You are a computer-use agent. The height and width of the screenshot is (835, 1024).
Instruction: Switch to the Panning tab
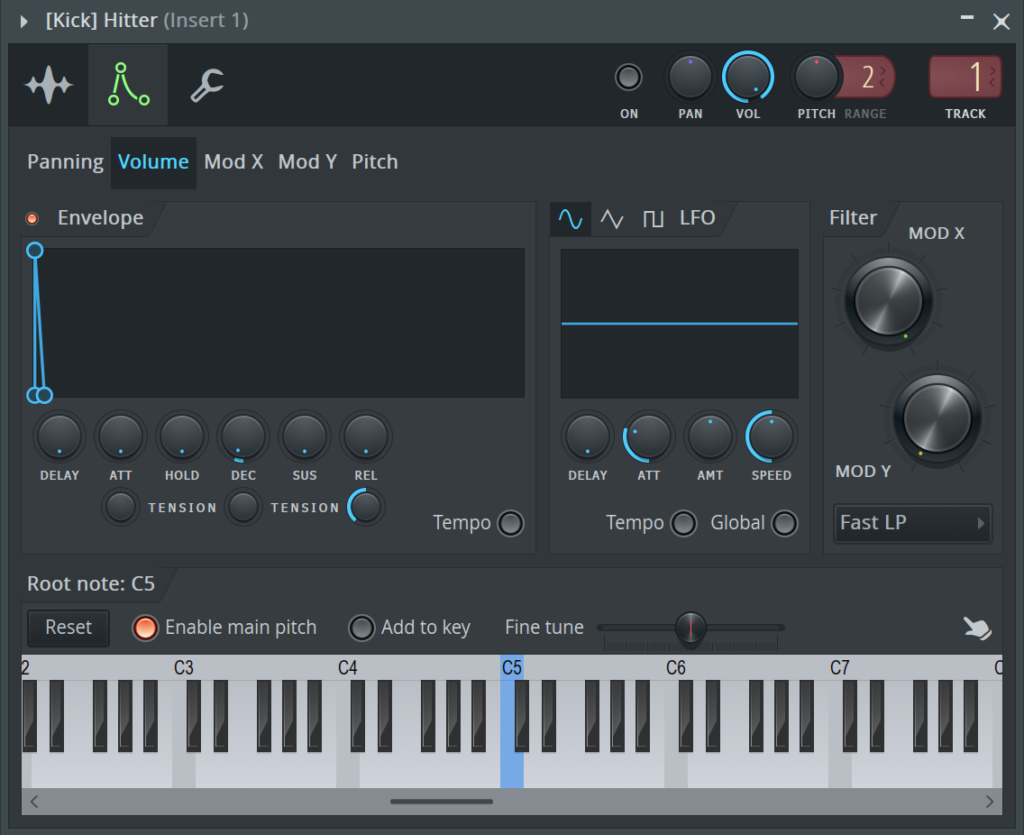point(65,162)
